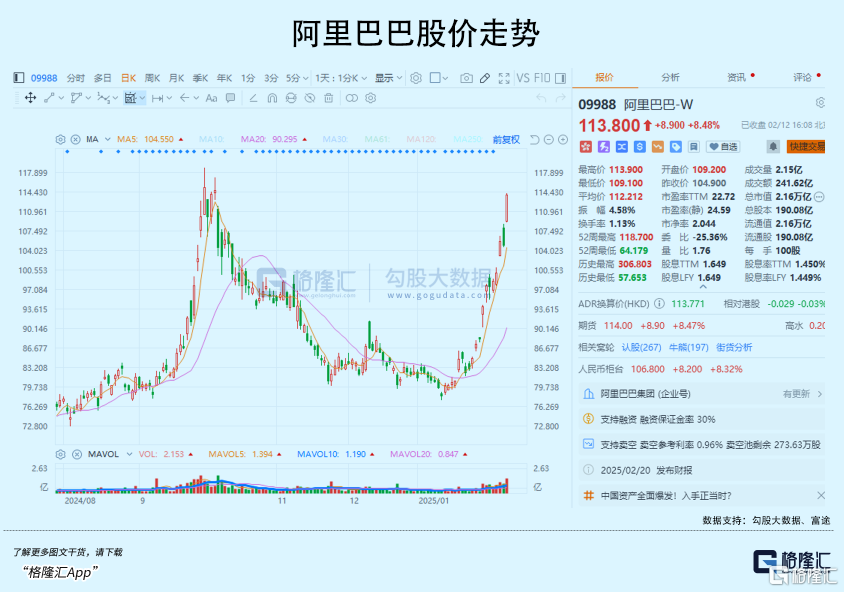This screenshot has width=844, height=592.
Task: Expand the MAVOL indicator dropdown
Action: point(129,454)
